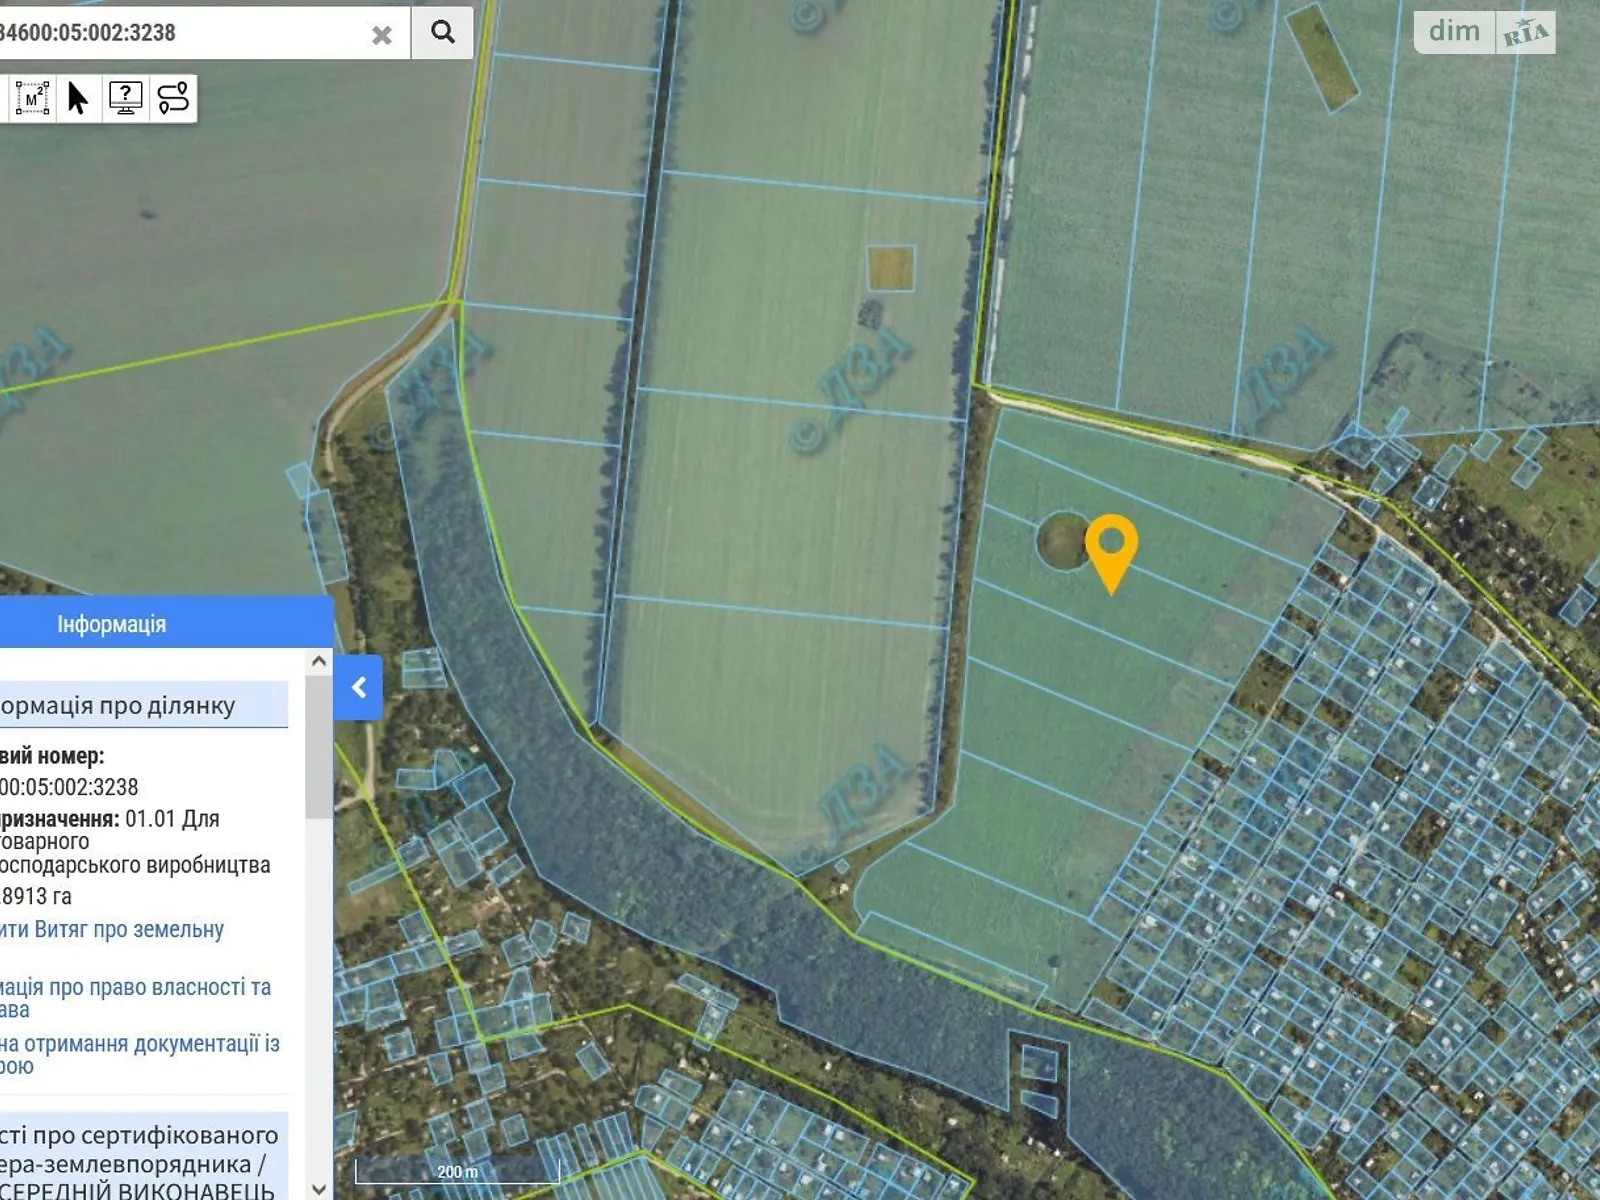The height and width of the screenshot is (1200, 1600).
Task: Collapse the information side panel
Action: point(358,688)
